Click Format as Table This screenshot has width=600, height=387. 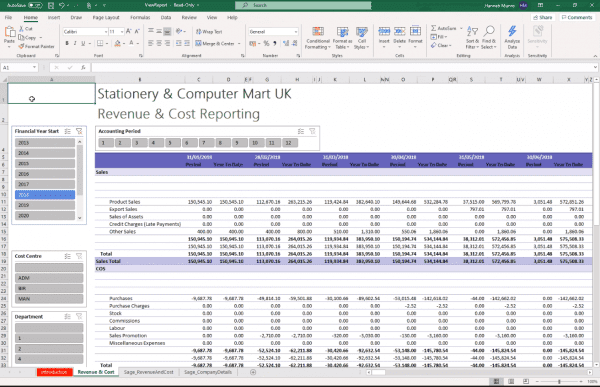click(x=342, y=38)
